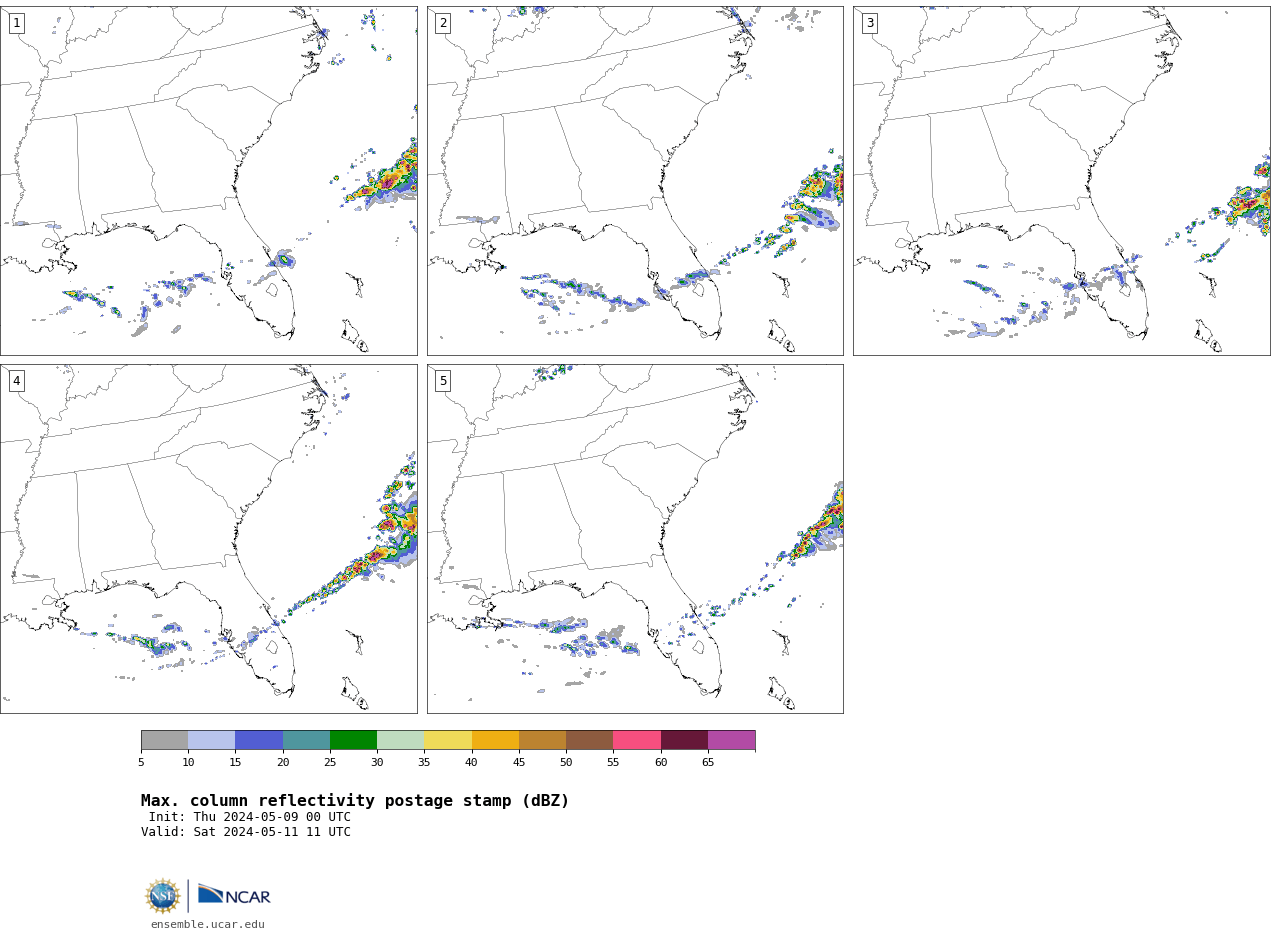Click the colorbar tick label 35

(424, 763)
